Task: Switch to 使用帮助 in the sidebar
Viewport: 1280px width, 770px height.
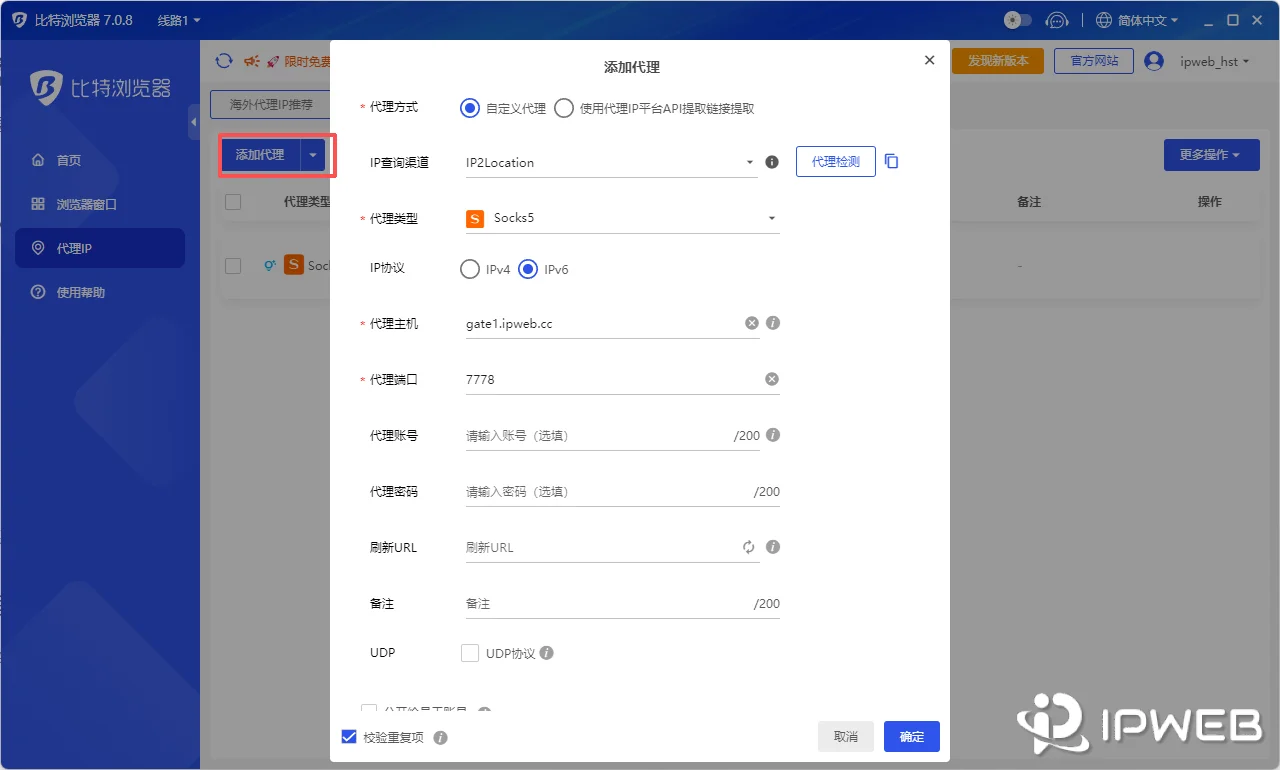Action: pos(100,293)
